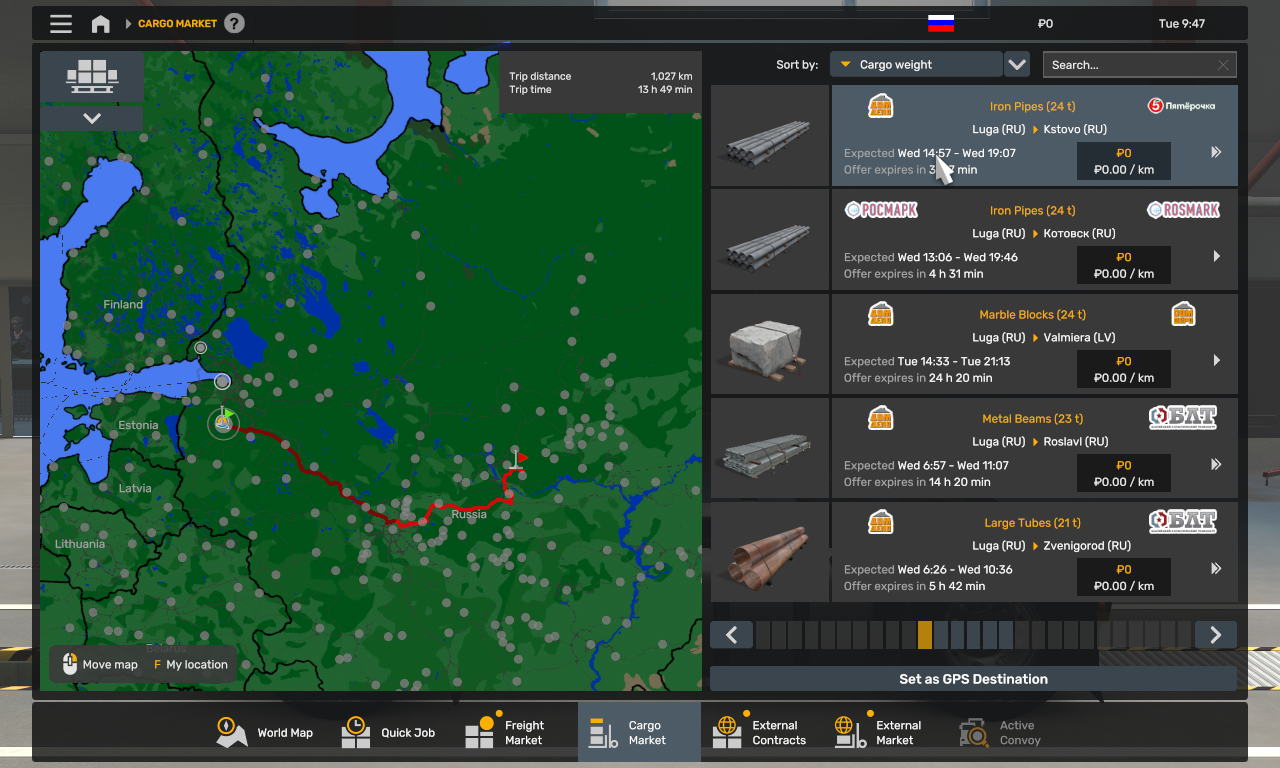Click Set as GPS Destination button

973,679
